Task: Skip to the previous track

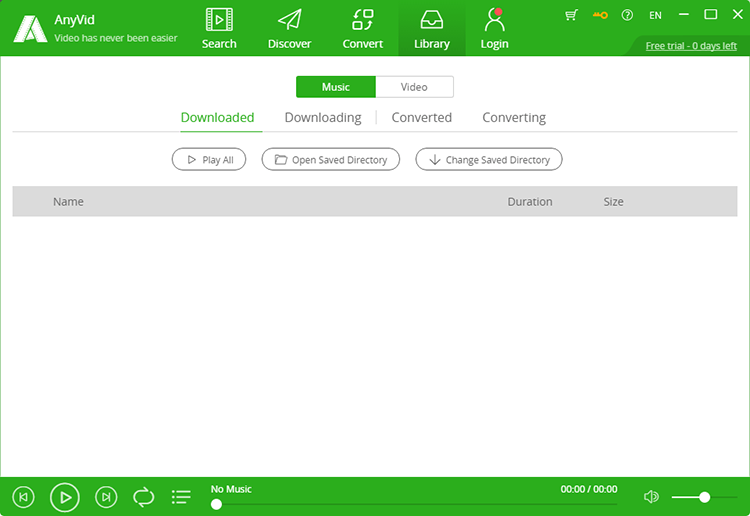Action: point(23,497)
